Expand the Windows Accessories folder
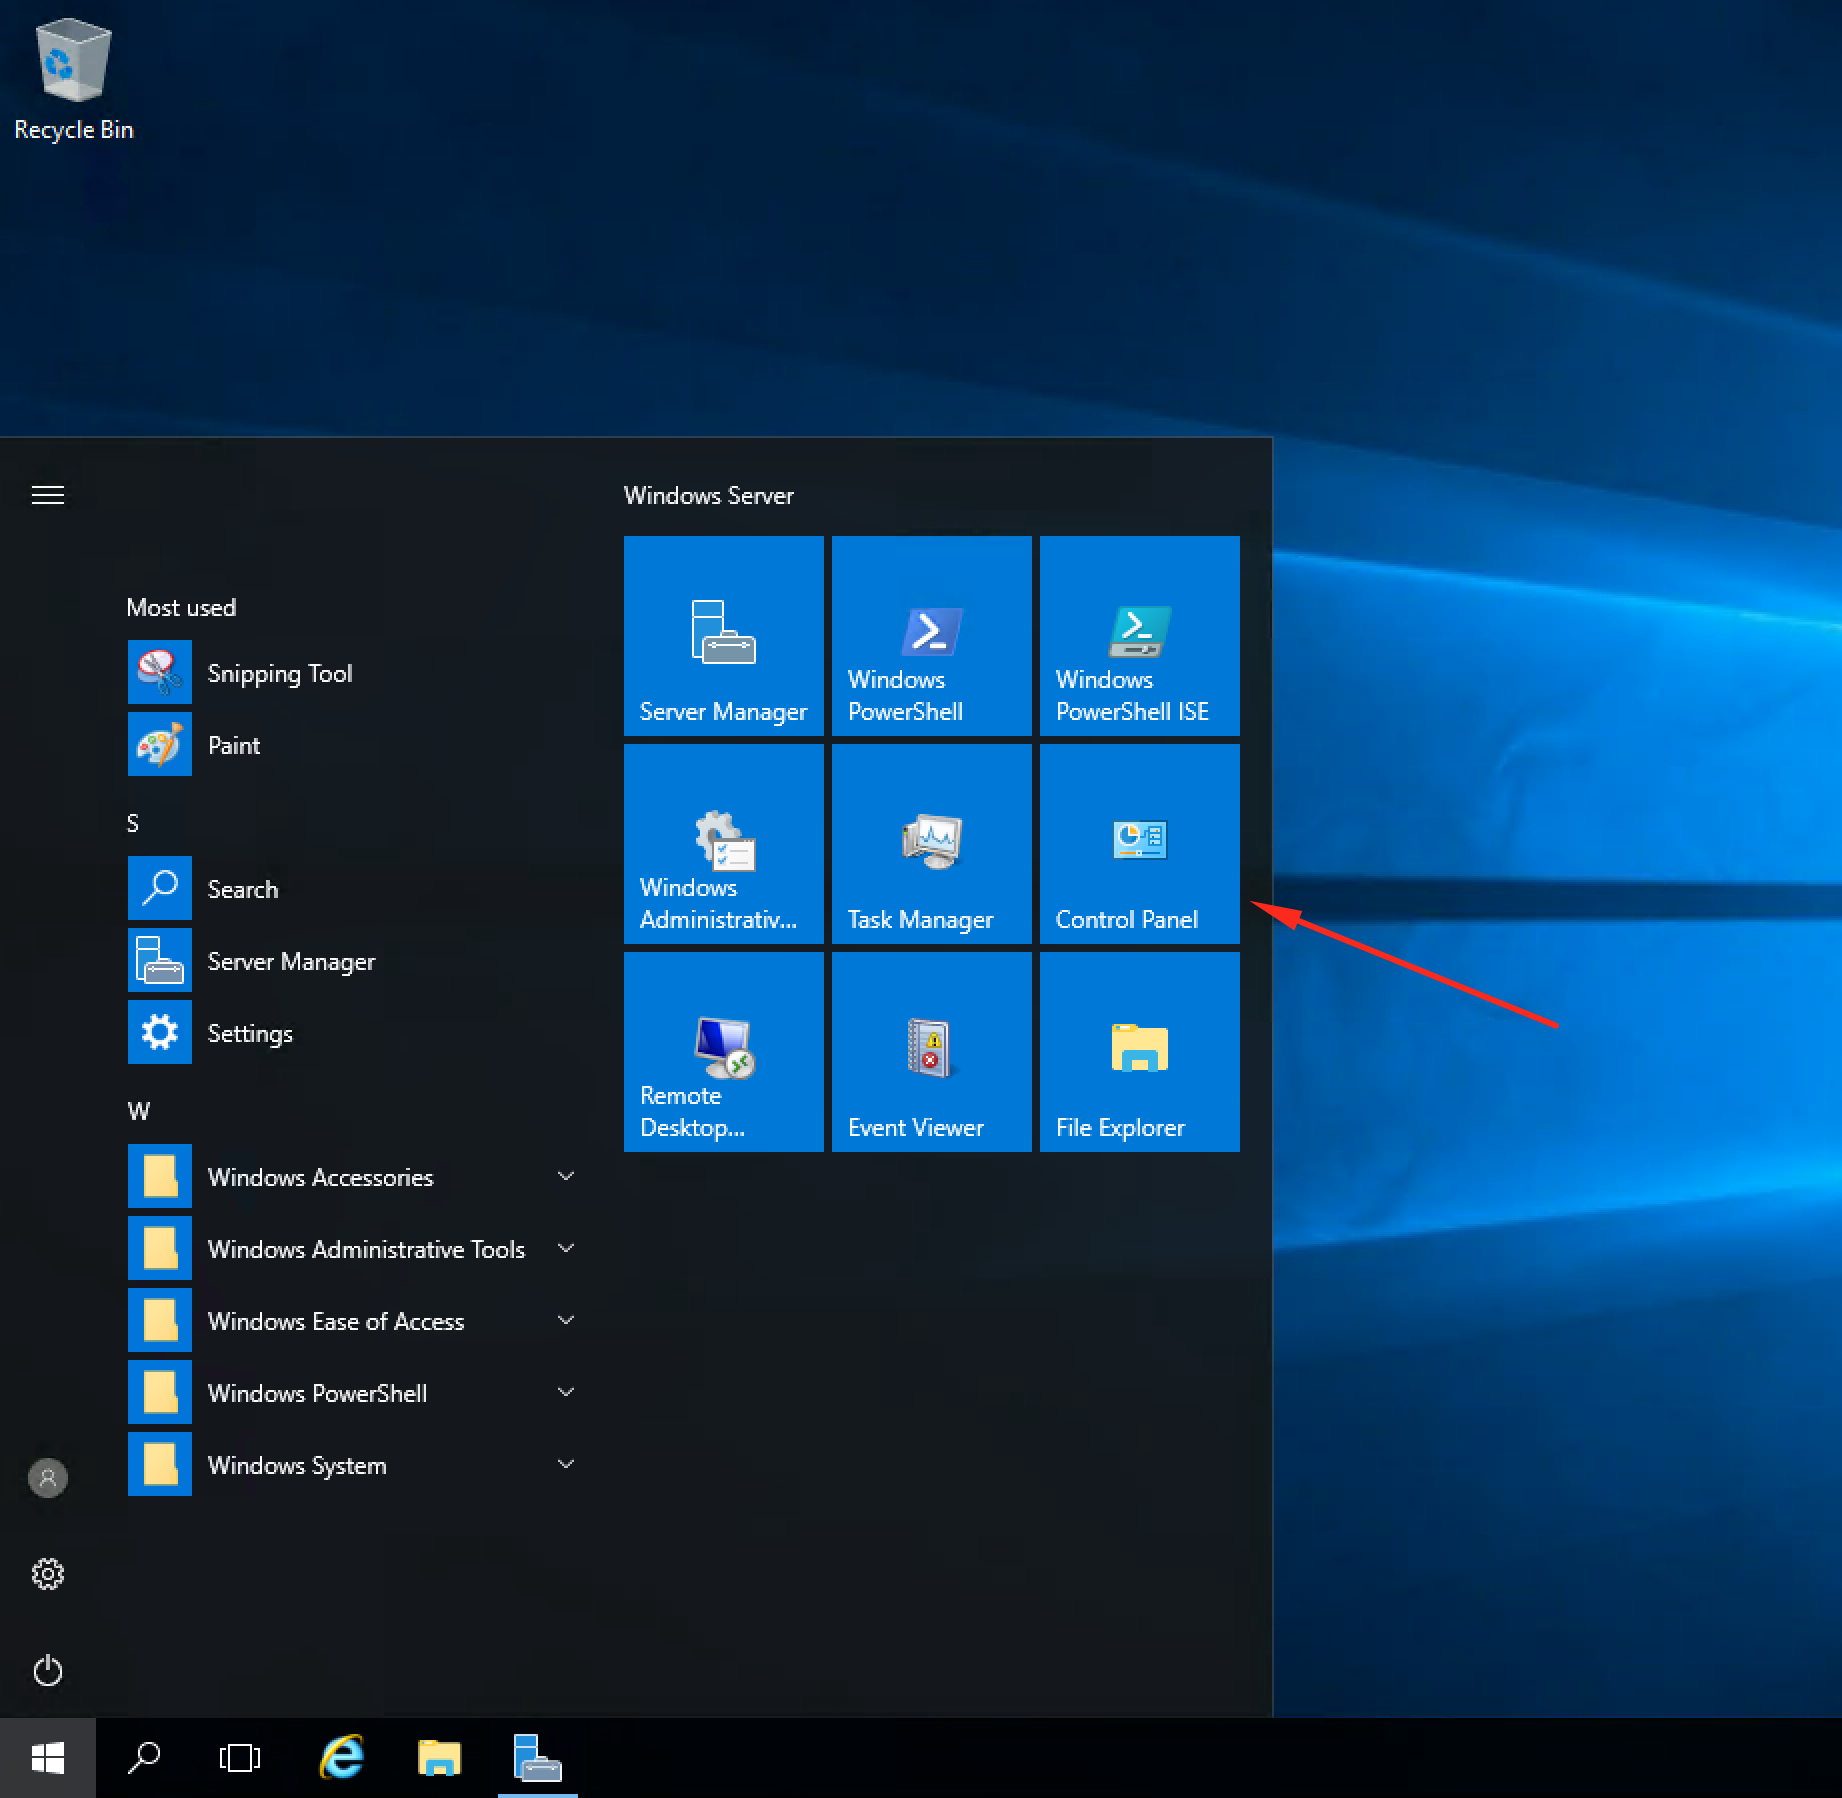 point(320,1176)
